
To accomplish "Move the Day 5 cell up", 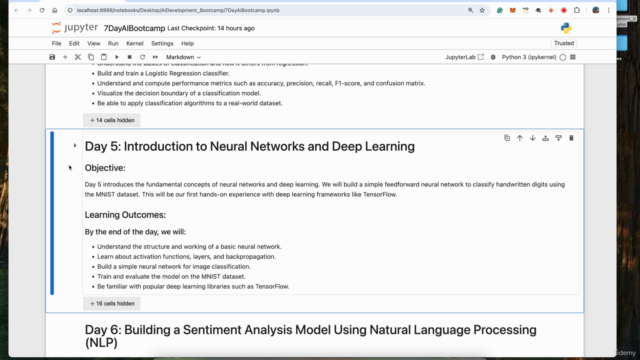I will pos(520,138).
